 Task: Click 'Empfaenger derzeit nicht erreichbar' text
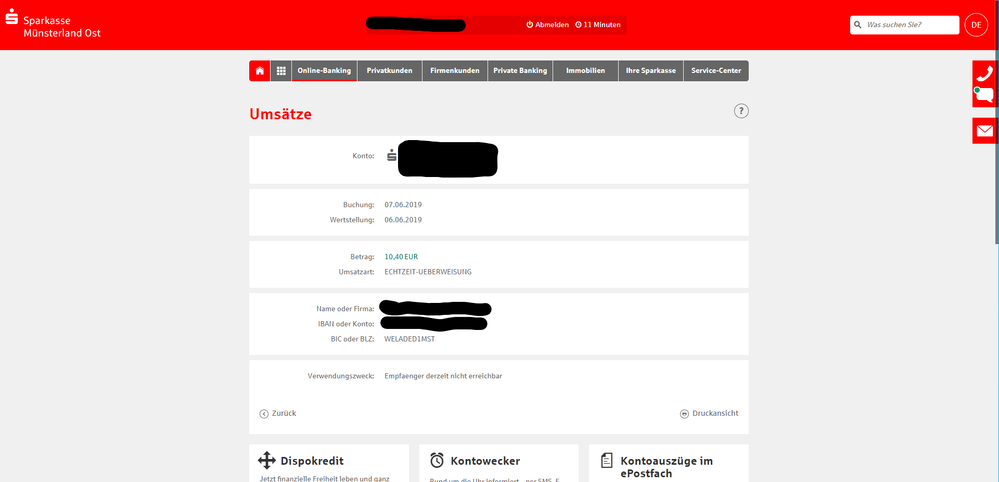point(443,376)
